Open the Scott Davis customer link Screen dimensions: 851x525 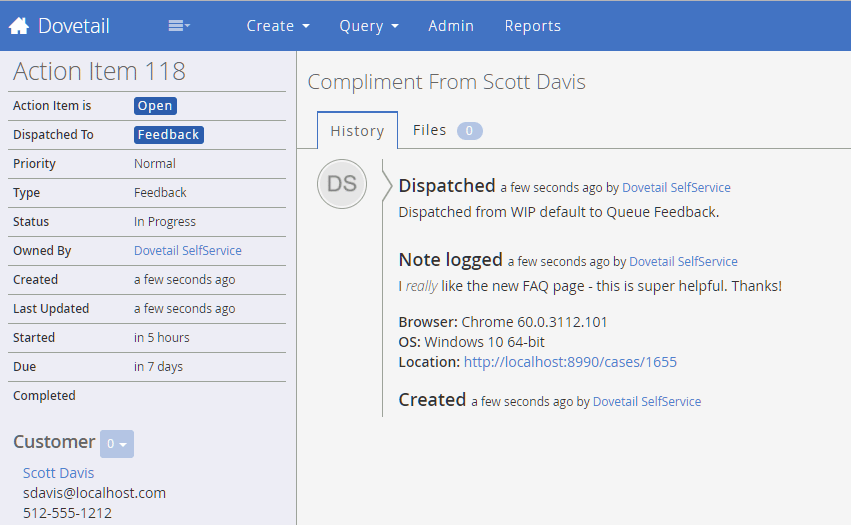pyautogui.click(x=58, y=473)
